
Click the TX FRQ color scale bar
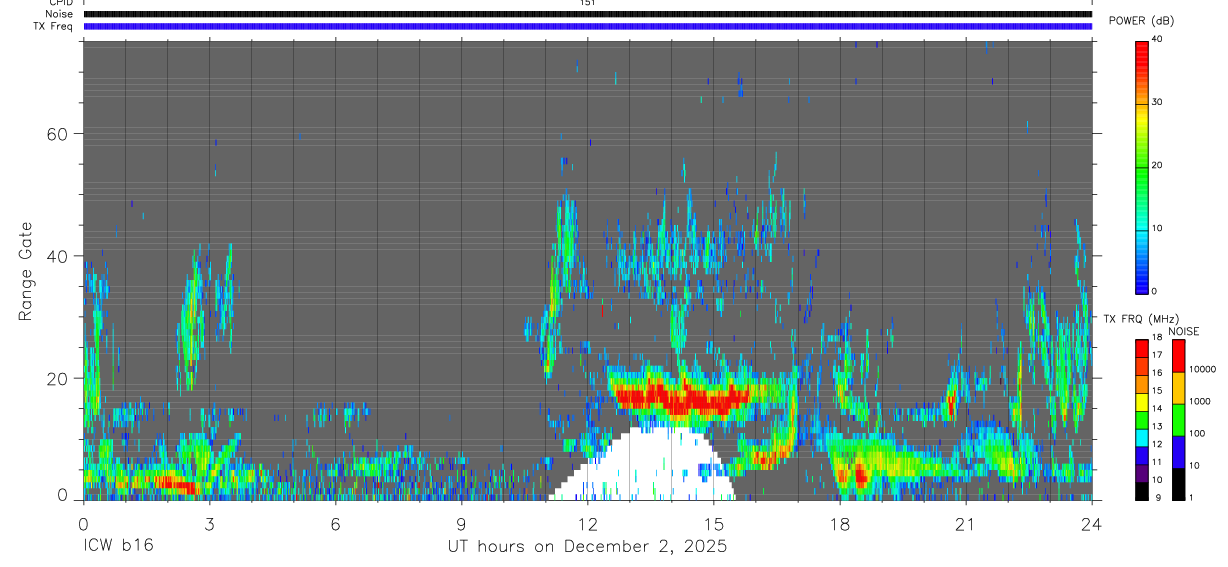click(x=1142, y=420)
